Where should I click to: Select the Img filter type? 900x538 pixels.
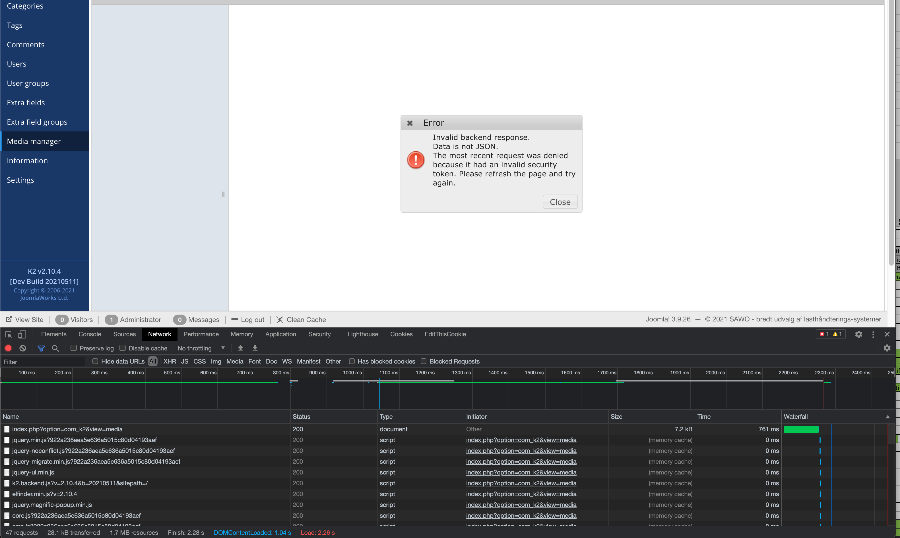click(216, 361)
